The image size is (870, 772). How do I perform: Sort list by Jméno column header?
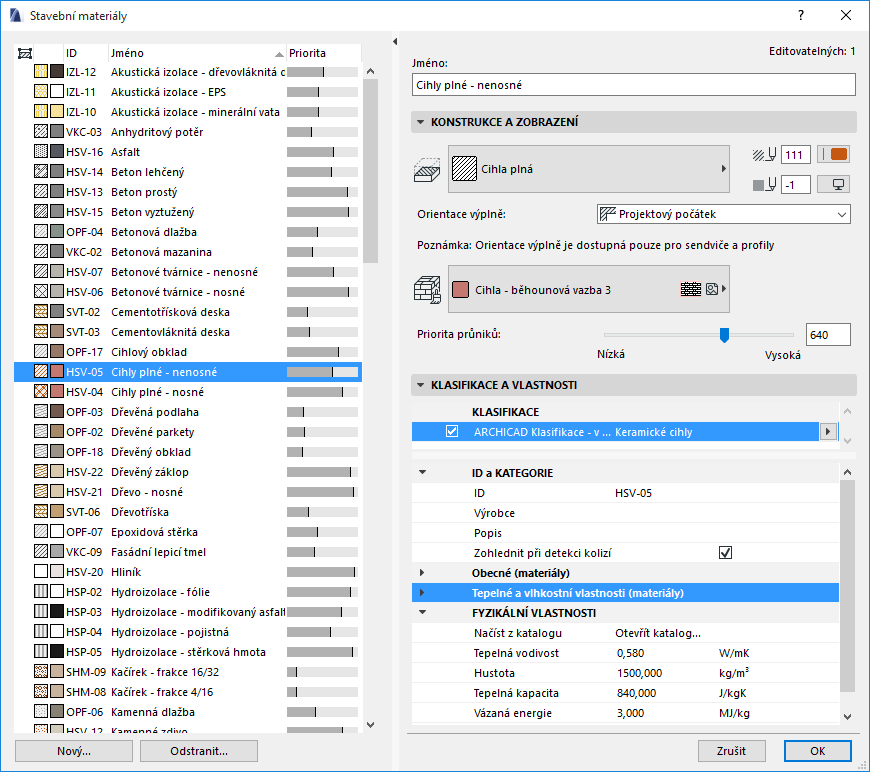(x=197, y=53)
